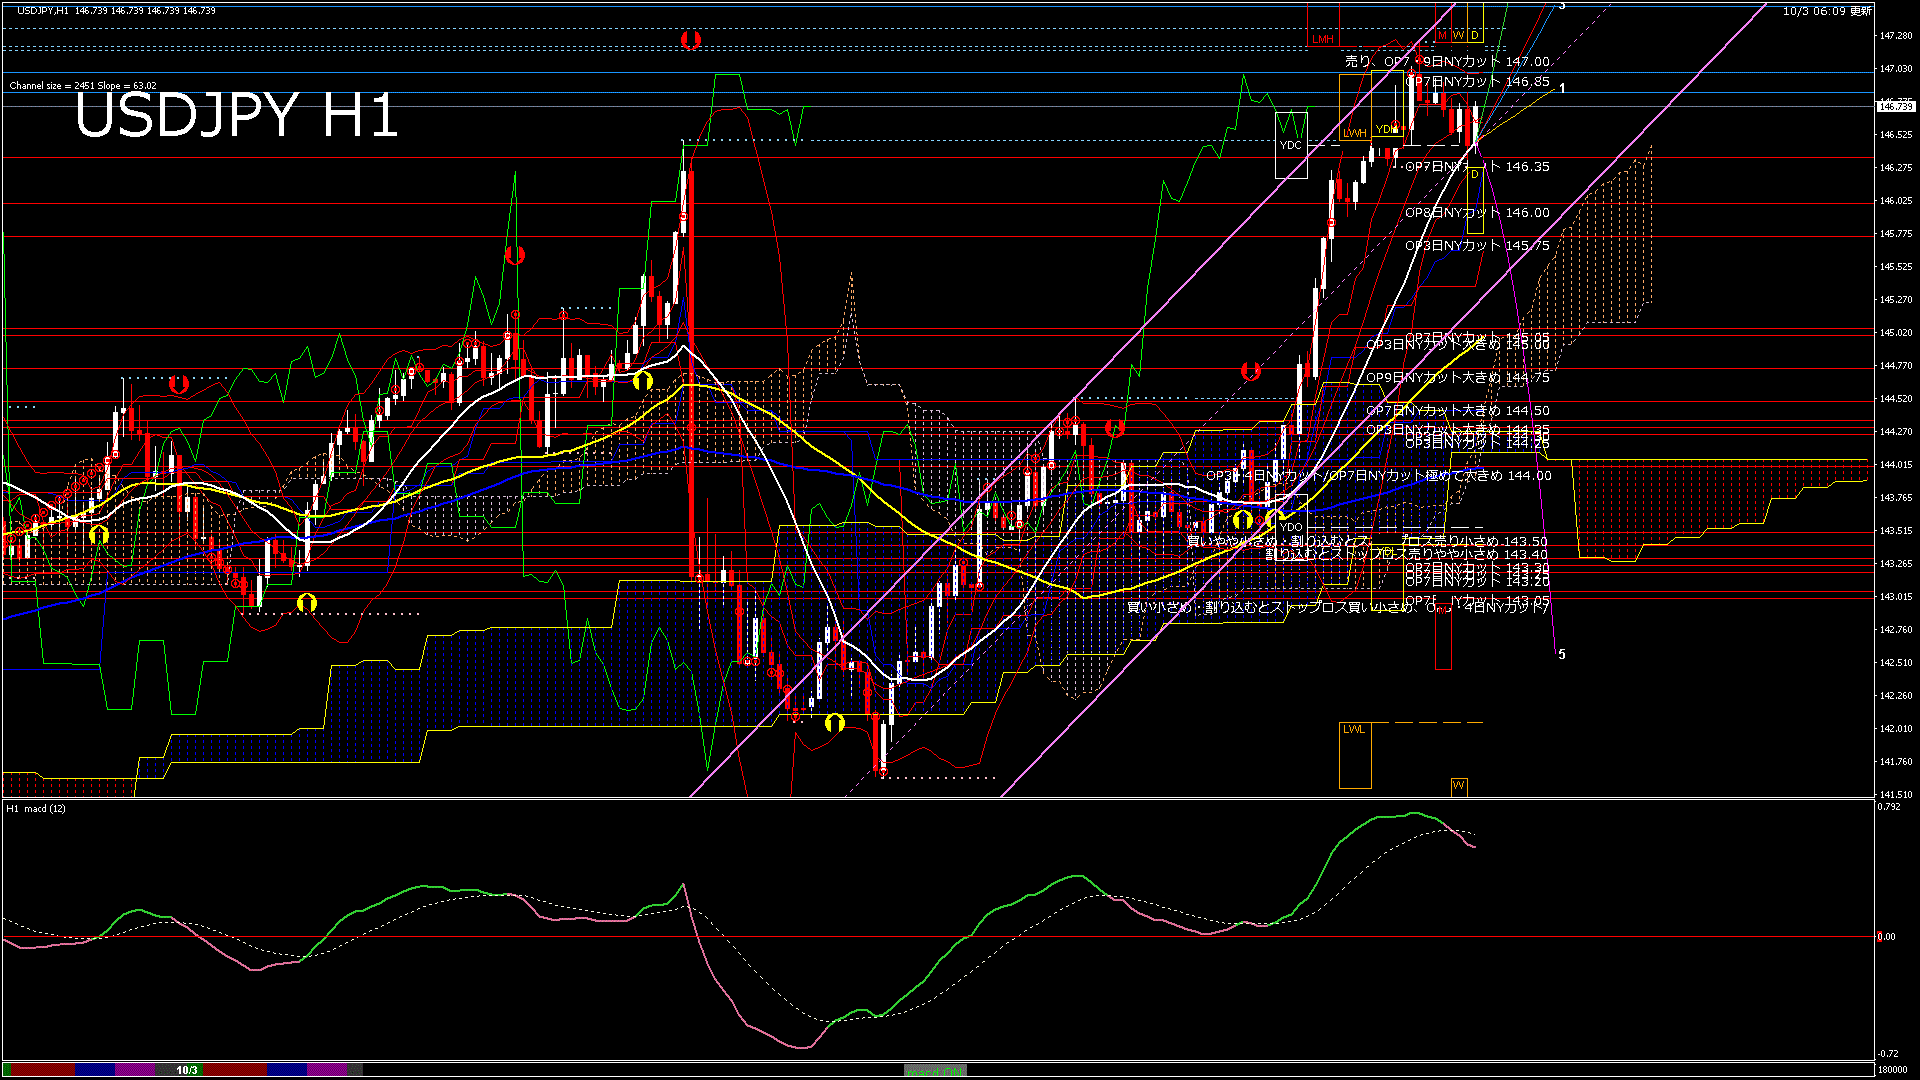
Task: Click the 143.015 price axis value
Action: (x=1896, y=597)
